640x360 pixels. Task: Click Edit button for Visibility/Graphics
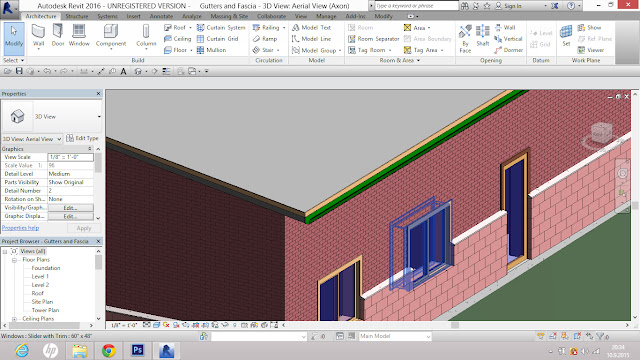pyautogui.click(x=70, y=208)
